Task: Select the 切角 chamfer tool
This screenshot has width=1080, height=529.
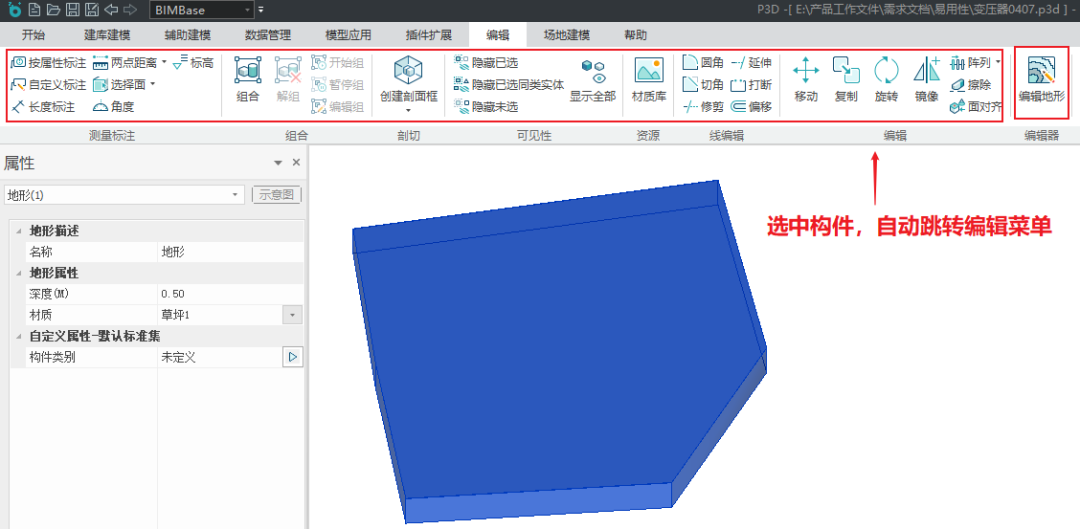Action: [703, 85]
